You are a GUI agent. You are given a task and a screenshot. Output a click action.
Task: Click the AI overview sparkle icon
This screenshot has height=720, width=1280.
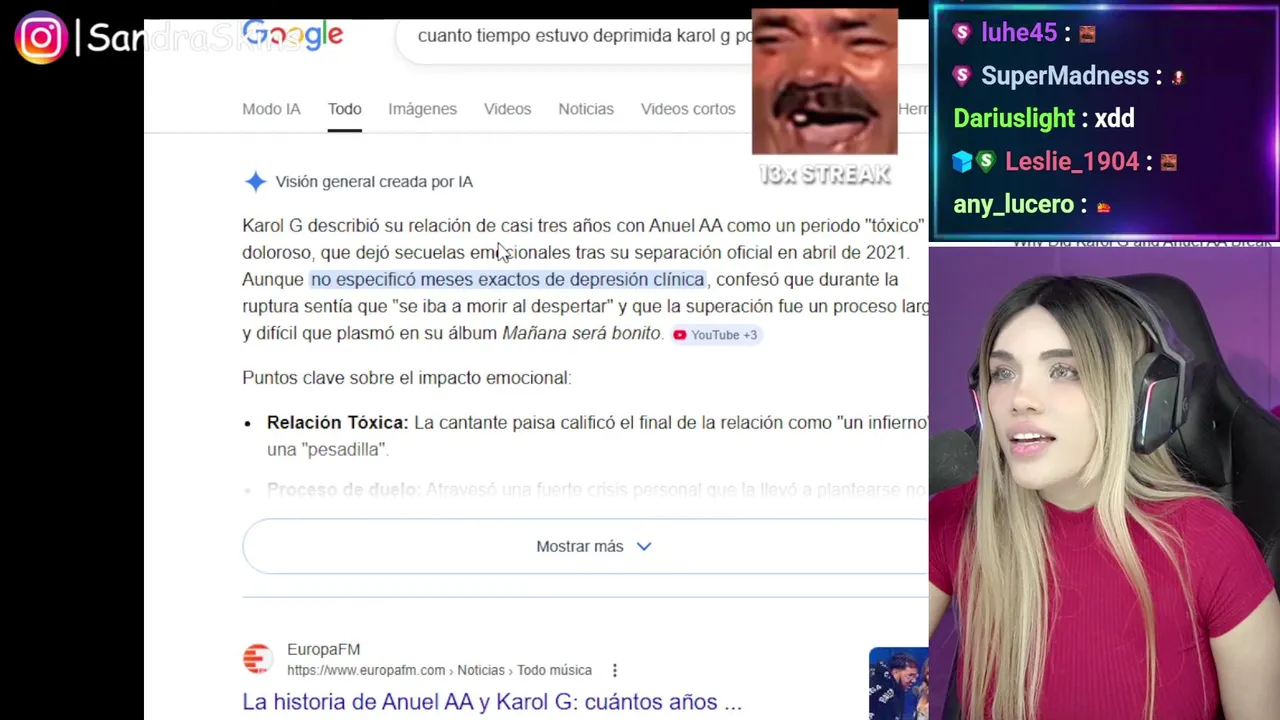255,181
